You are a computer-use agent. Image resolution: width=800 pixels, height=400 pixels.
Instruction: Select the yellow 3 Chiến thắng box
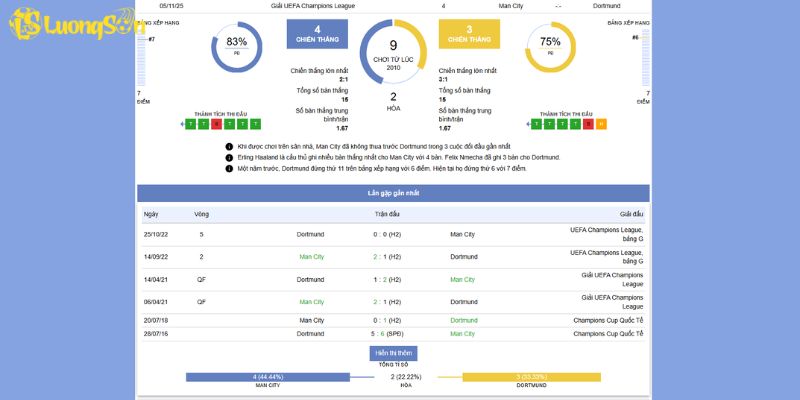tap(469, 33)
